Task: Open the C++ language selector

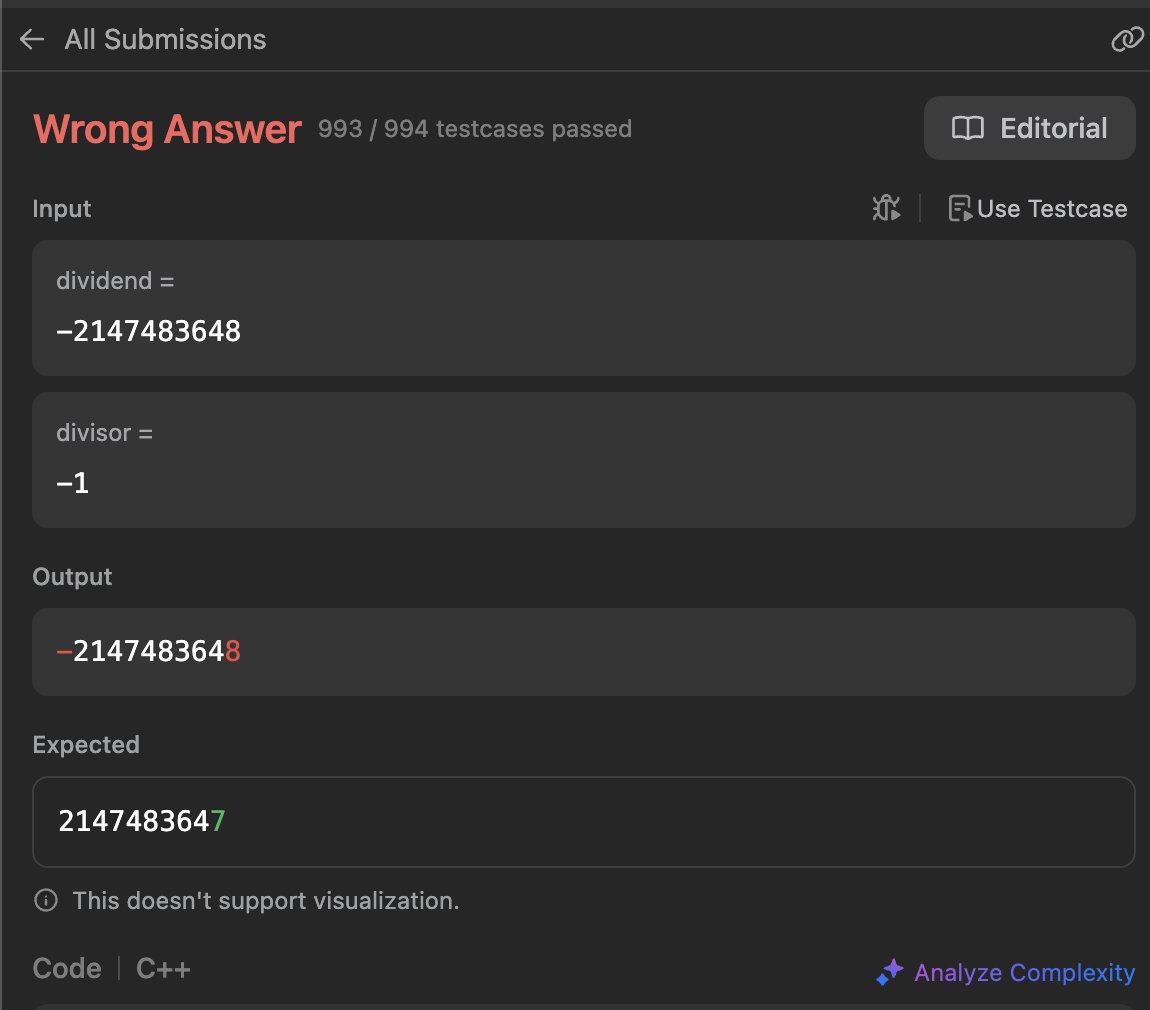Action: pyautogui.click(x=163, y=967)
